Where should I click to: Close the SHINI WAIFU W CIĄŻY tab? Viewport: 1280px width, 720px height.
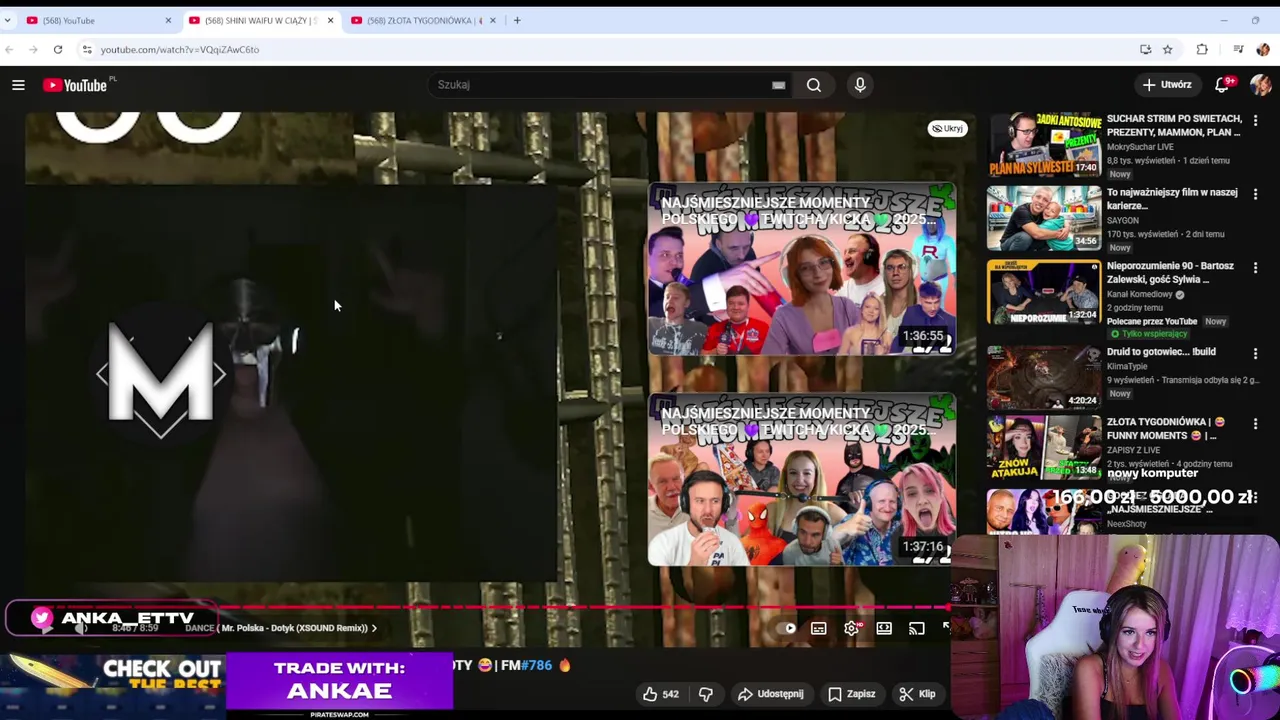pyautogui.click(x=330, y=20)
